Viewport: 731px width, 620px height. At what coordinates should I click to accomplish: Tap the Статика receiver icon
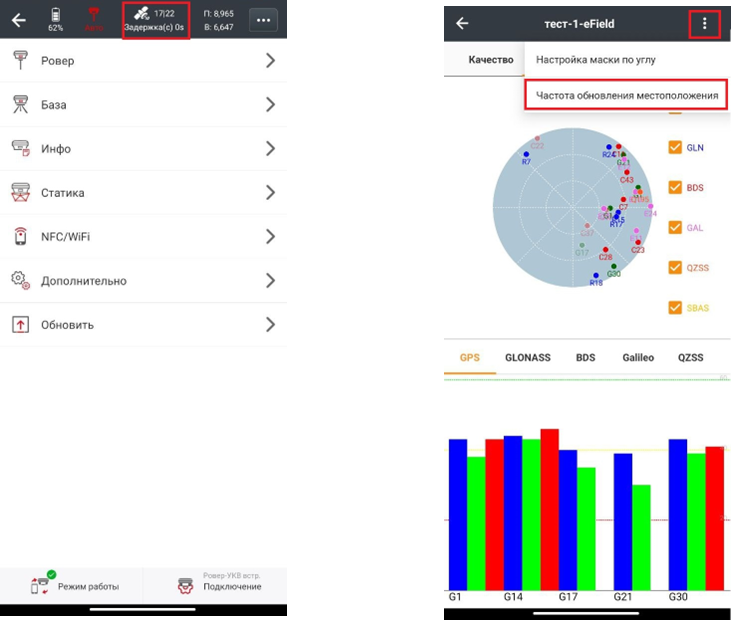20,193
